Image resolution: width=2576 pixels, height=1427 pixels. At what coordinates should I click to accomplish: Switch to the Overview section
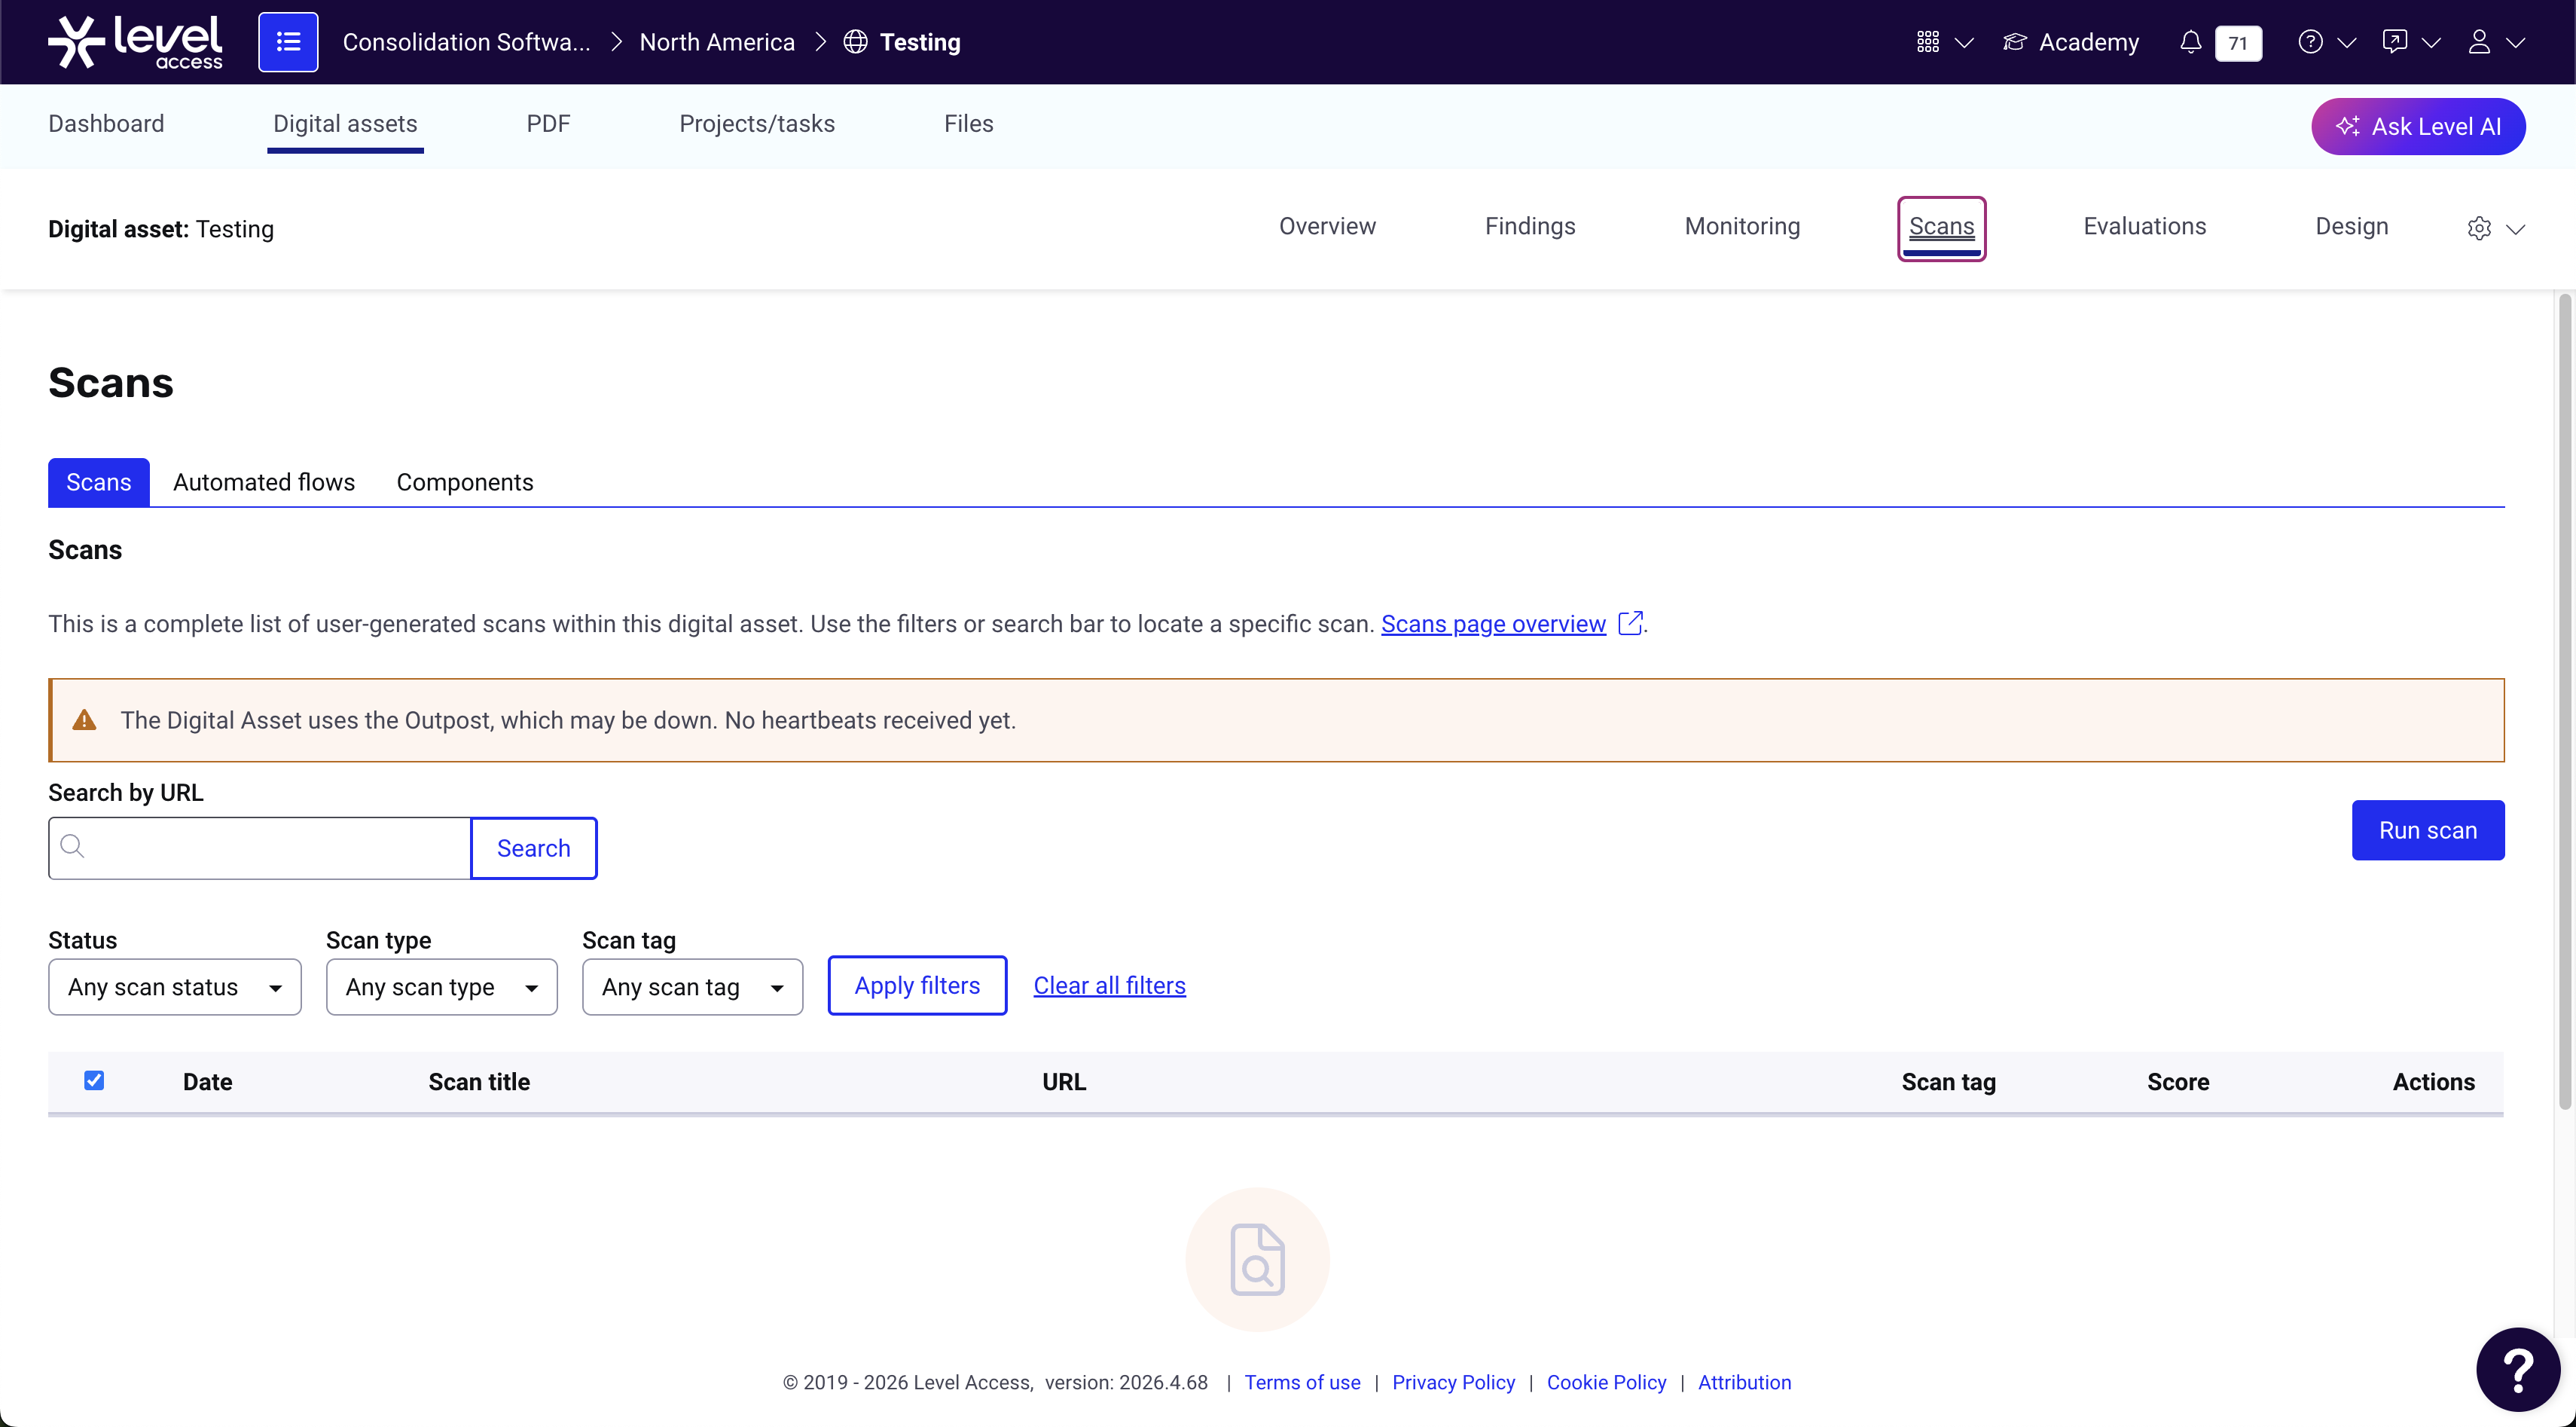tap(1327, 226)
